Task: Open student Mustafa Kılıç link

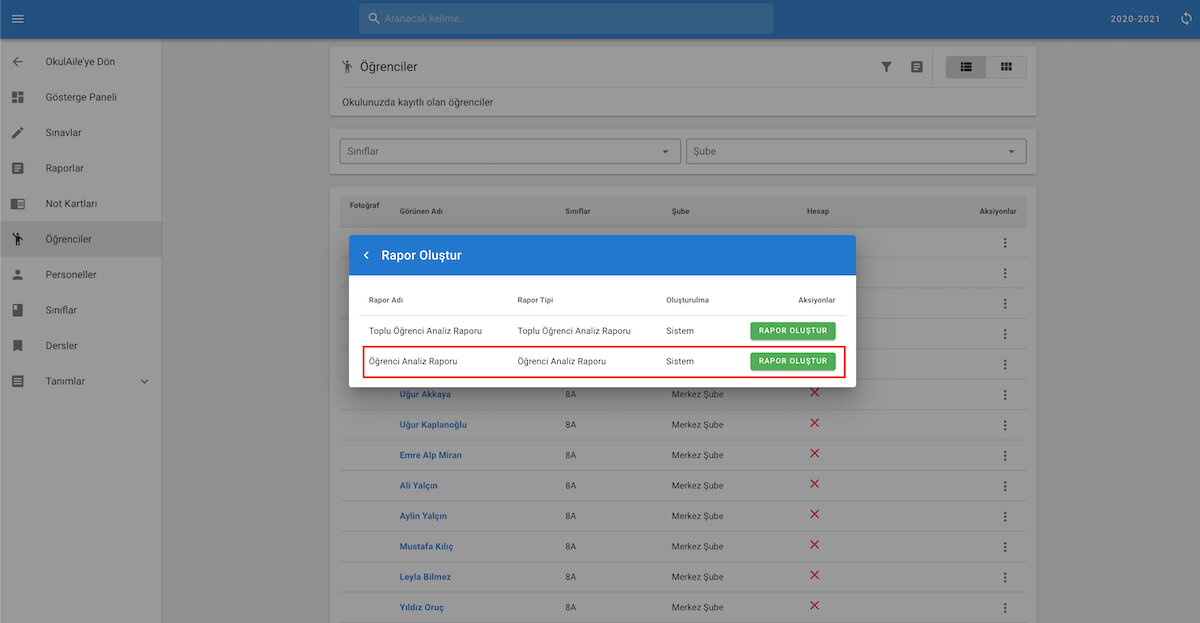Action: pyautogui.click(x=426, y=547)
